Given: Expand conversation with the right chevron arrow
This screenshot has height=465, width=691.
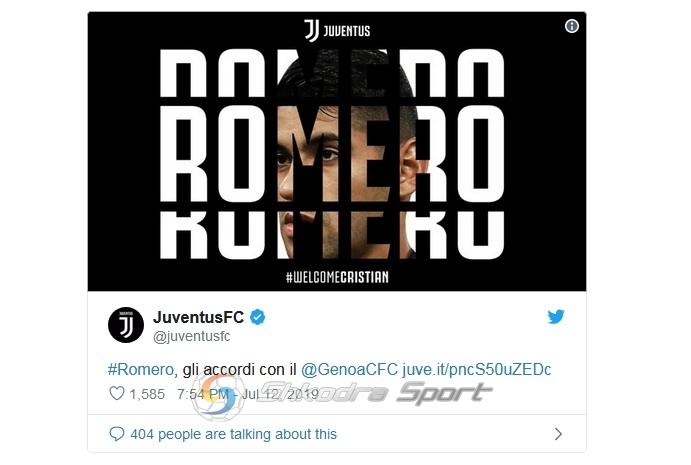Looking at the screenshot, I should coord(558,434).
